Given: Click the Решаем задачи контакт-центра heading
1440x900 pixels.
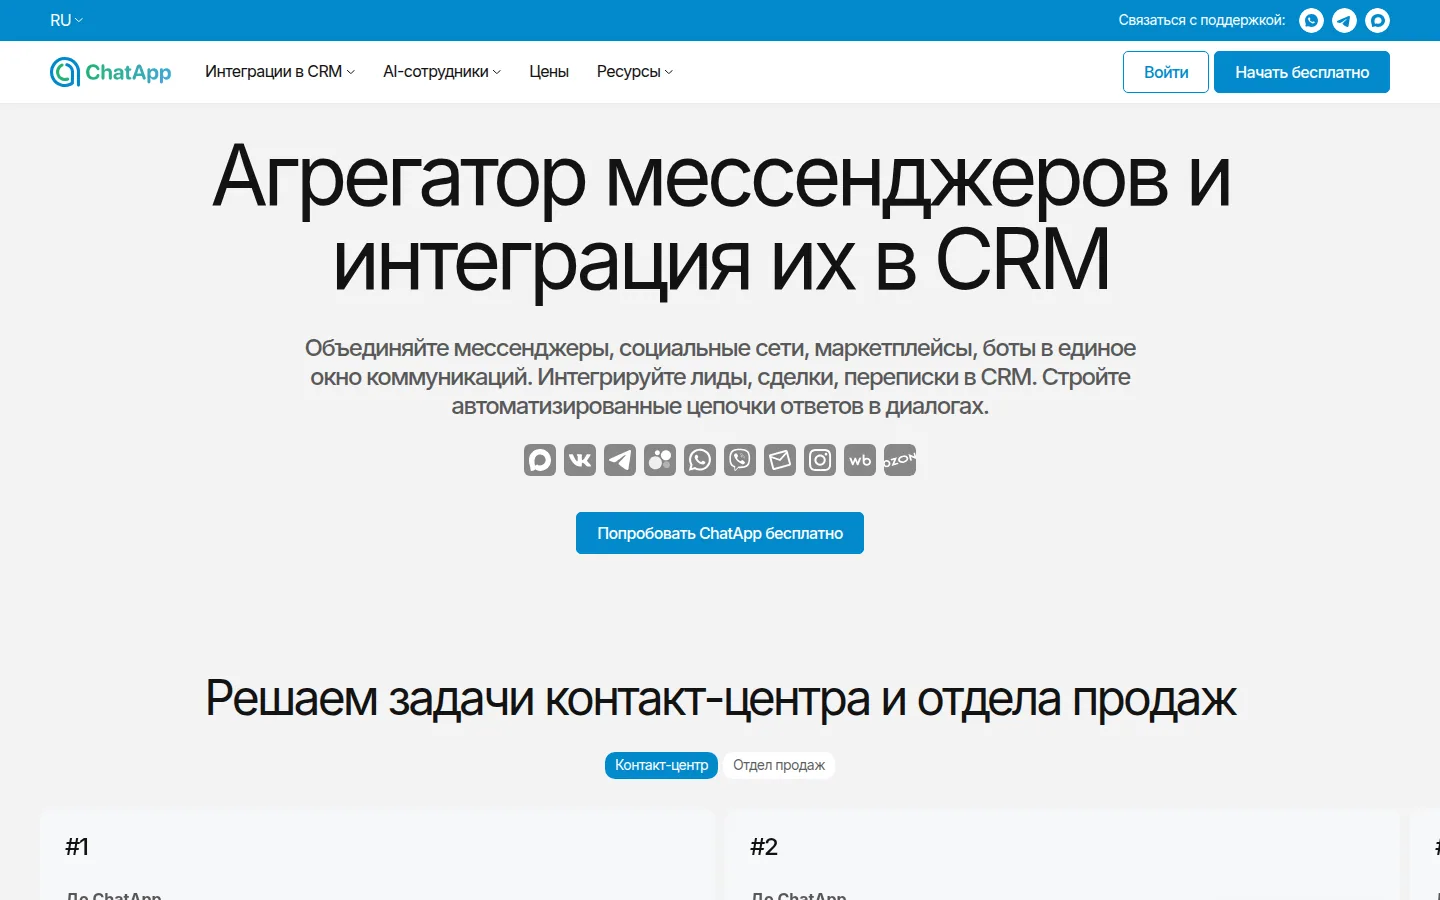Looking at the screenshot, I should click(720, 699).
